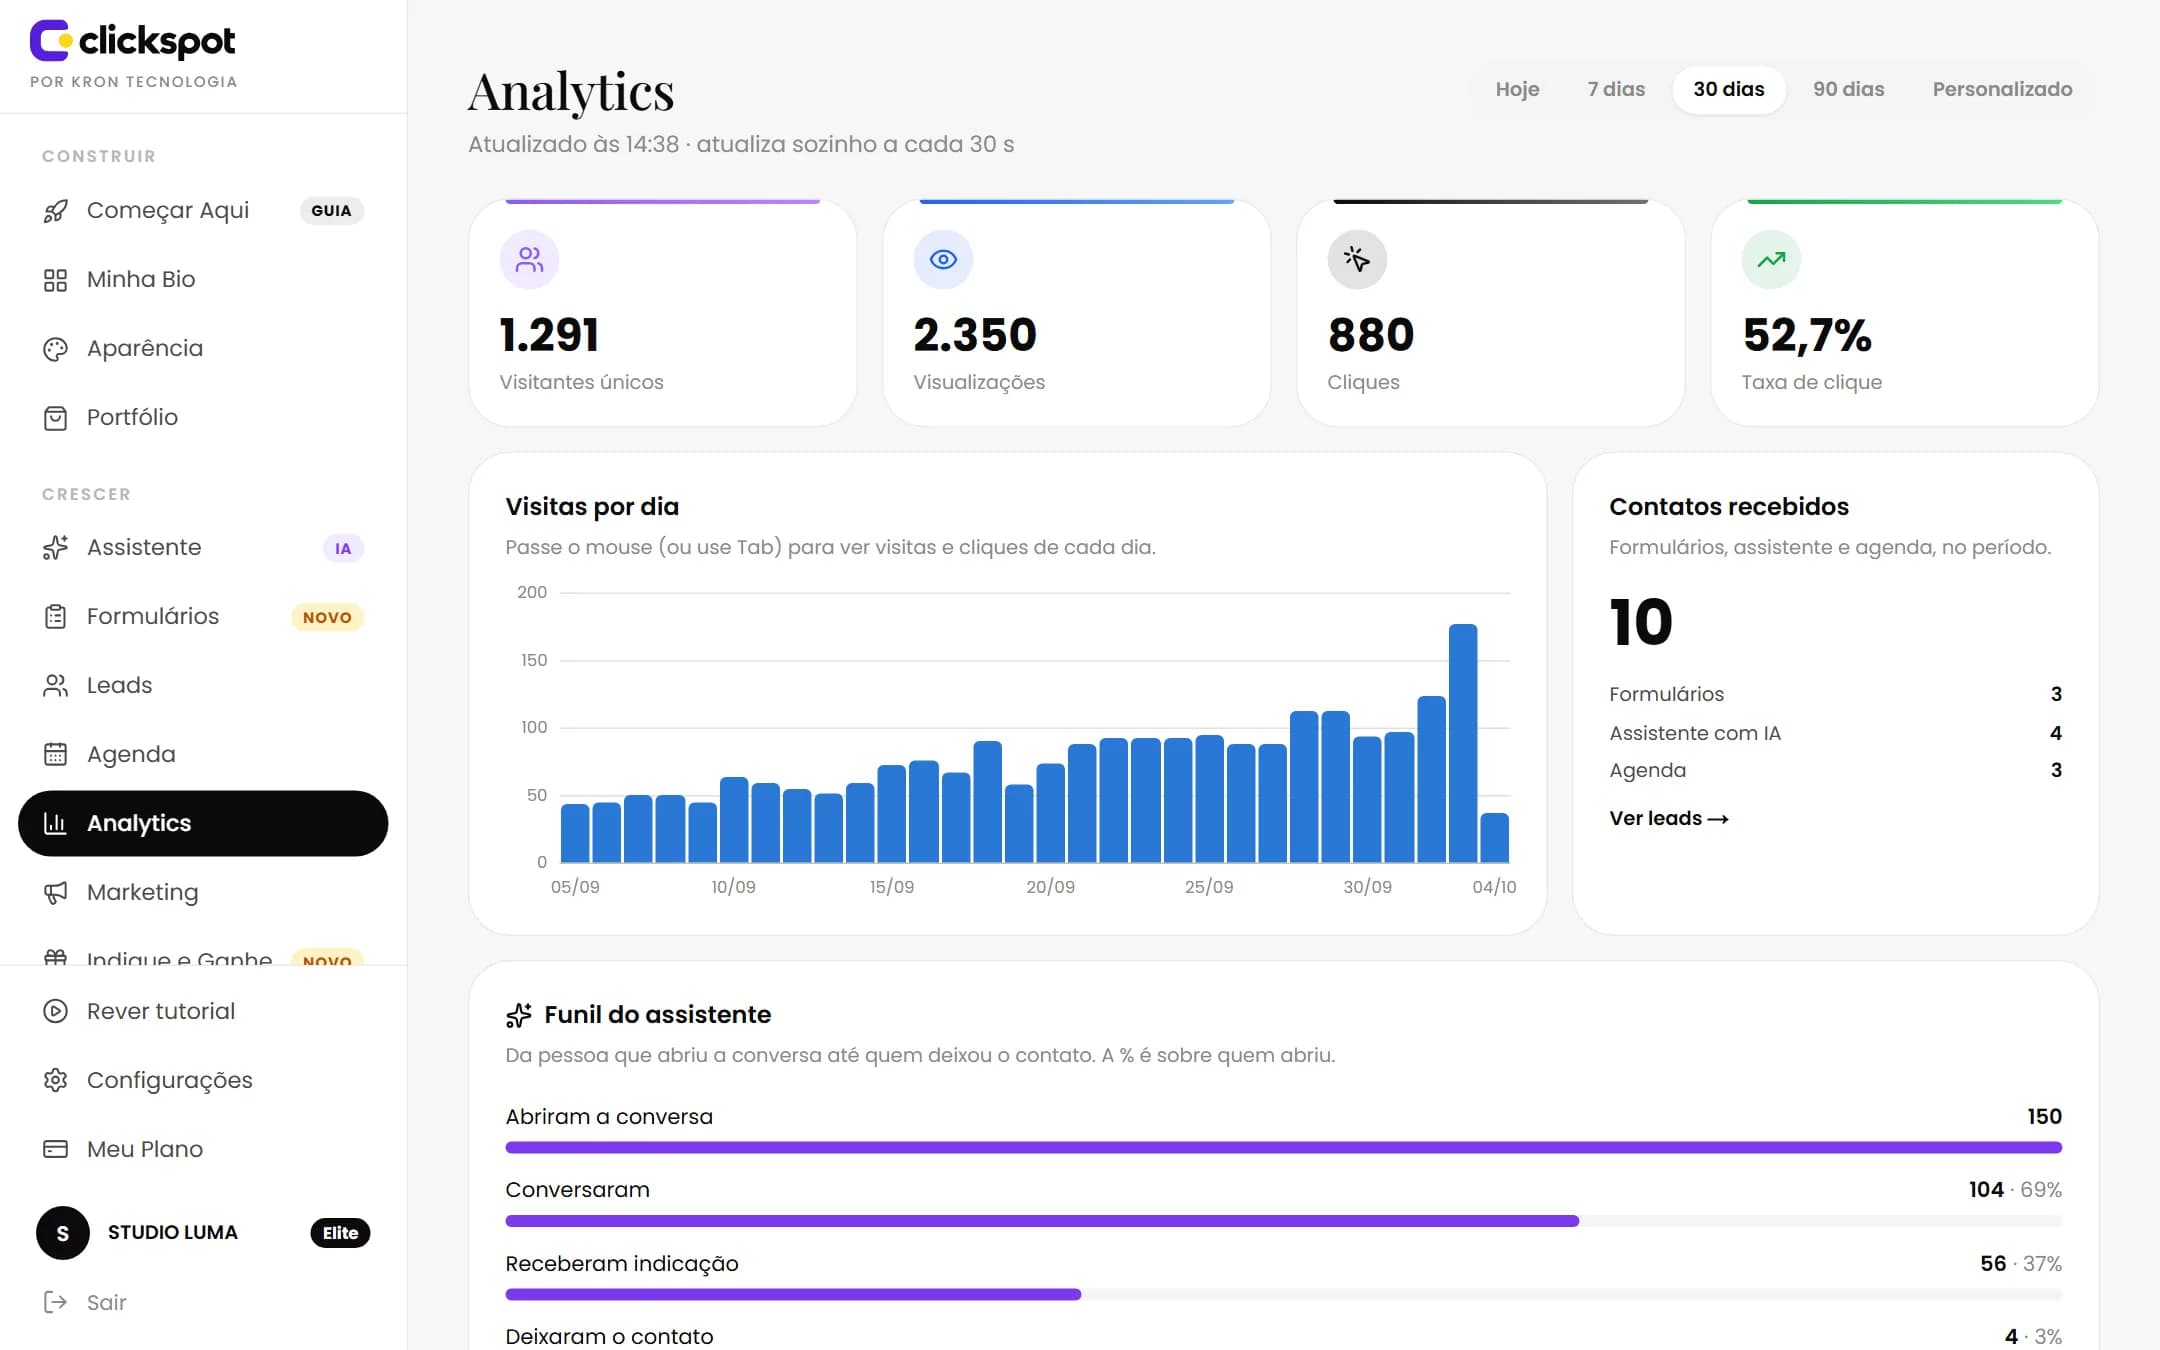
Task: Click the Formulários clipboard icon
Action: [56, 617]
